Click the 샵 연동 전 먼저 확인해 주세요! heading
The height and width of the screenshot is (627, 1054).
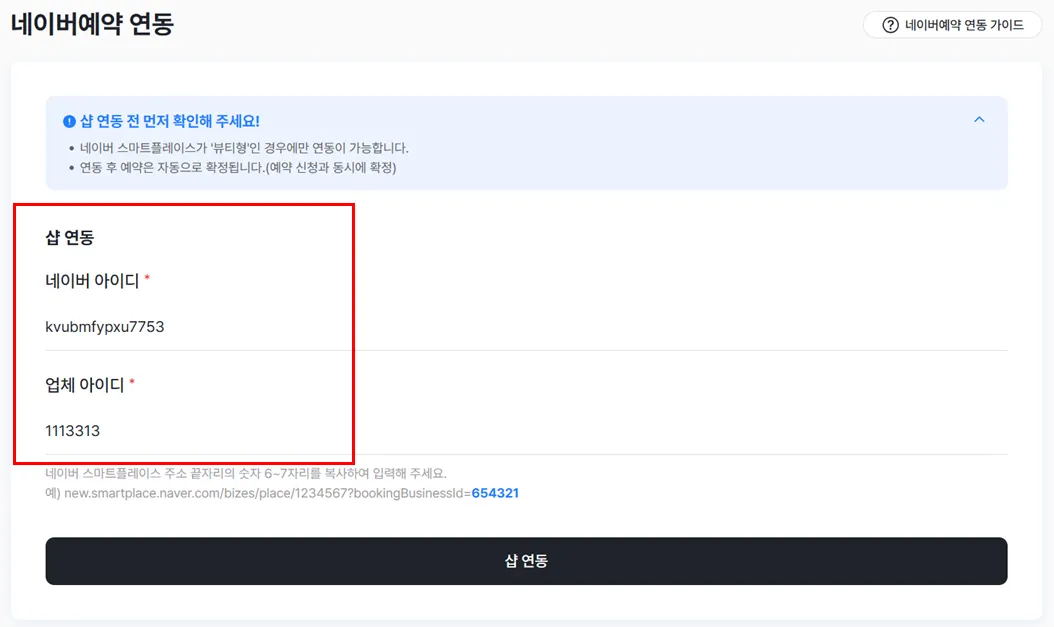pyautogui.click(x=169, y=122)
